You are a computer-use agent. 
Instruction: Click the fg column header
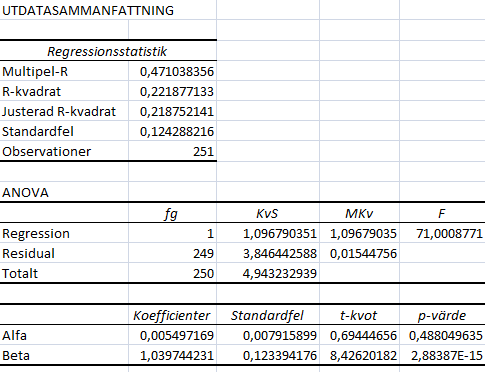click(171, 214)
